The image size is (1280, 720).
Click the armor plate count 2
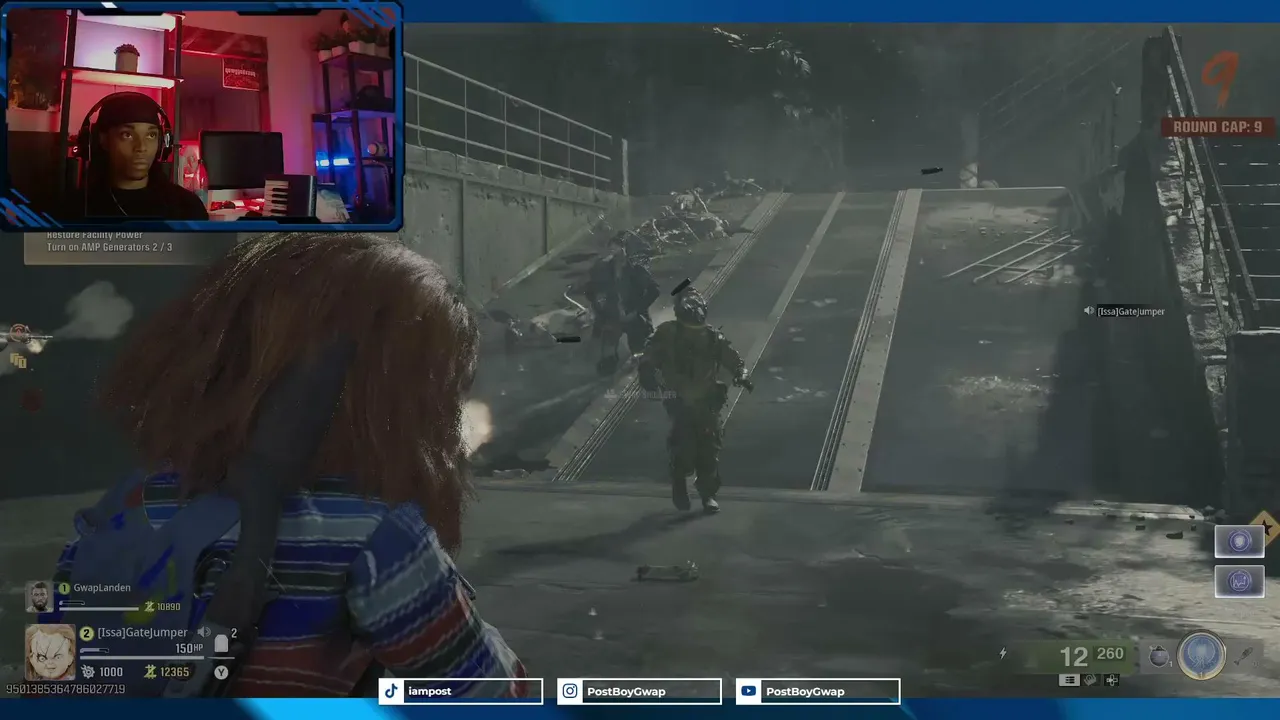pos(234,633)
